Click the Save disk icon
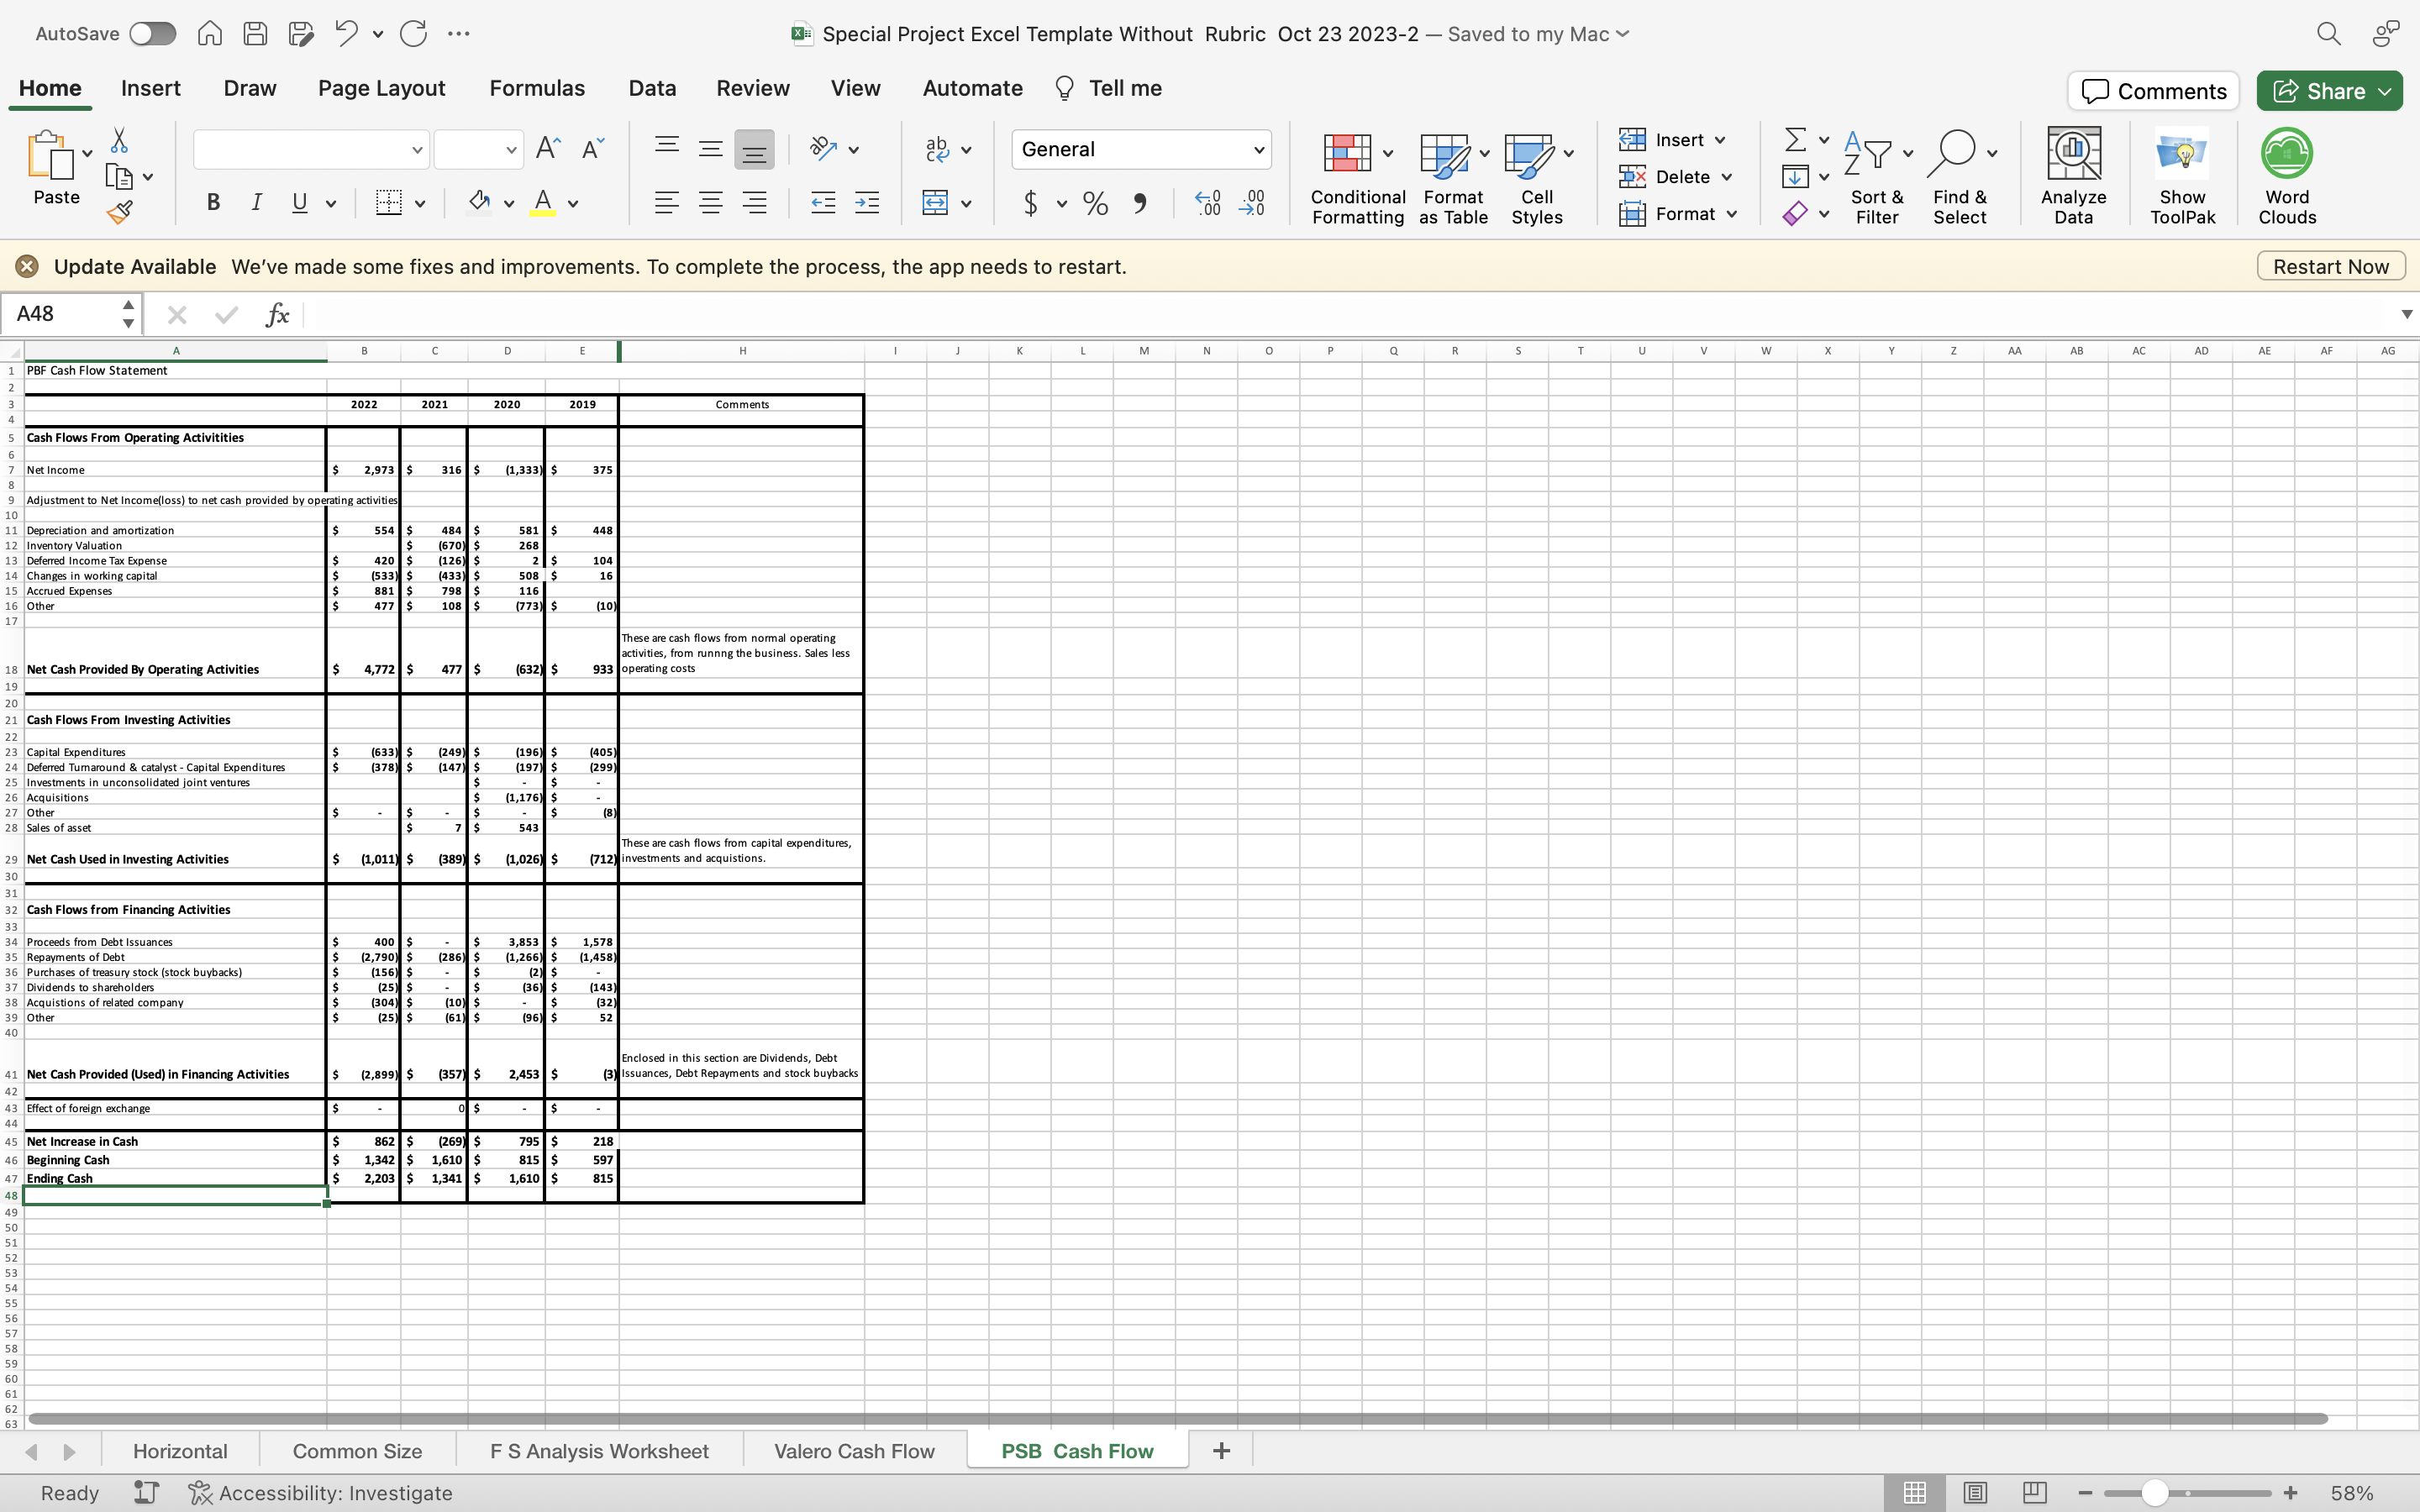The width and height of the screenshot is (2420, 1512). pyautogui.click(x=256, y=34)
